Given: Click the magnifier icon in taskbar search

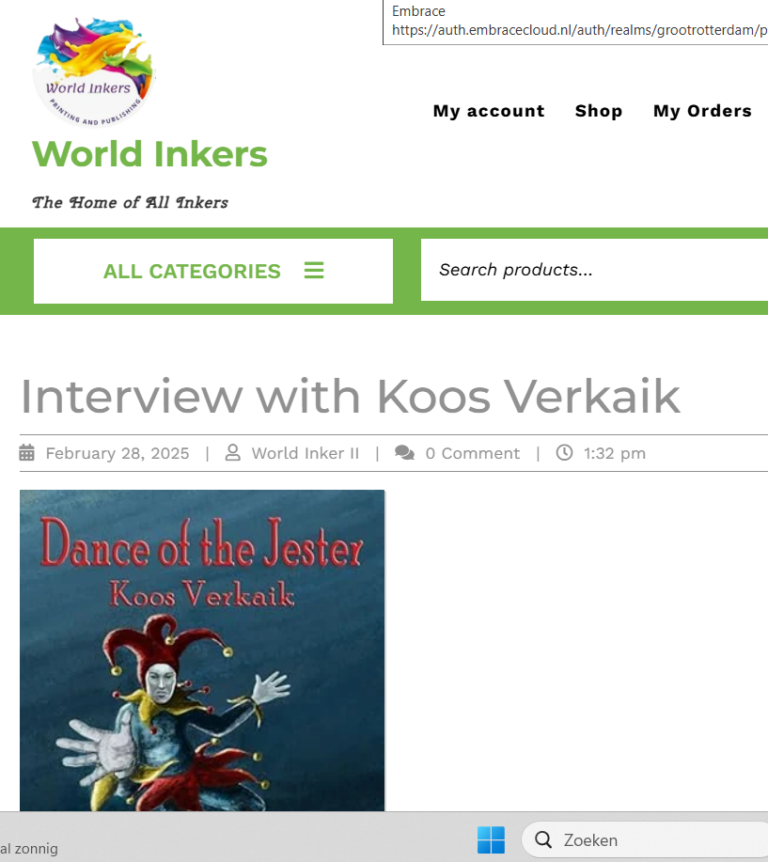Looking at the screenshot, I should [x=543, y=840].
